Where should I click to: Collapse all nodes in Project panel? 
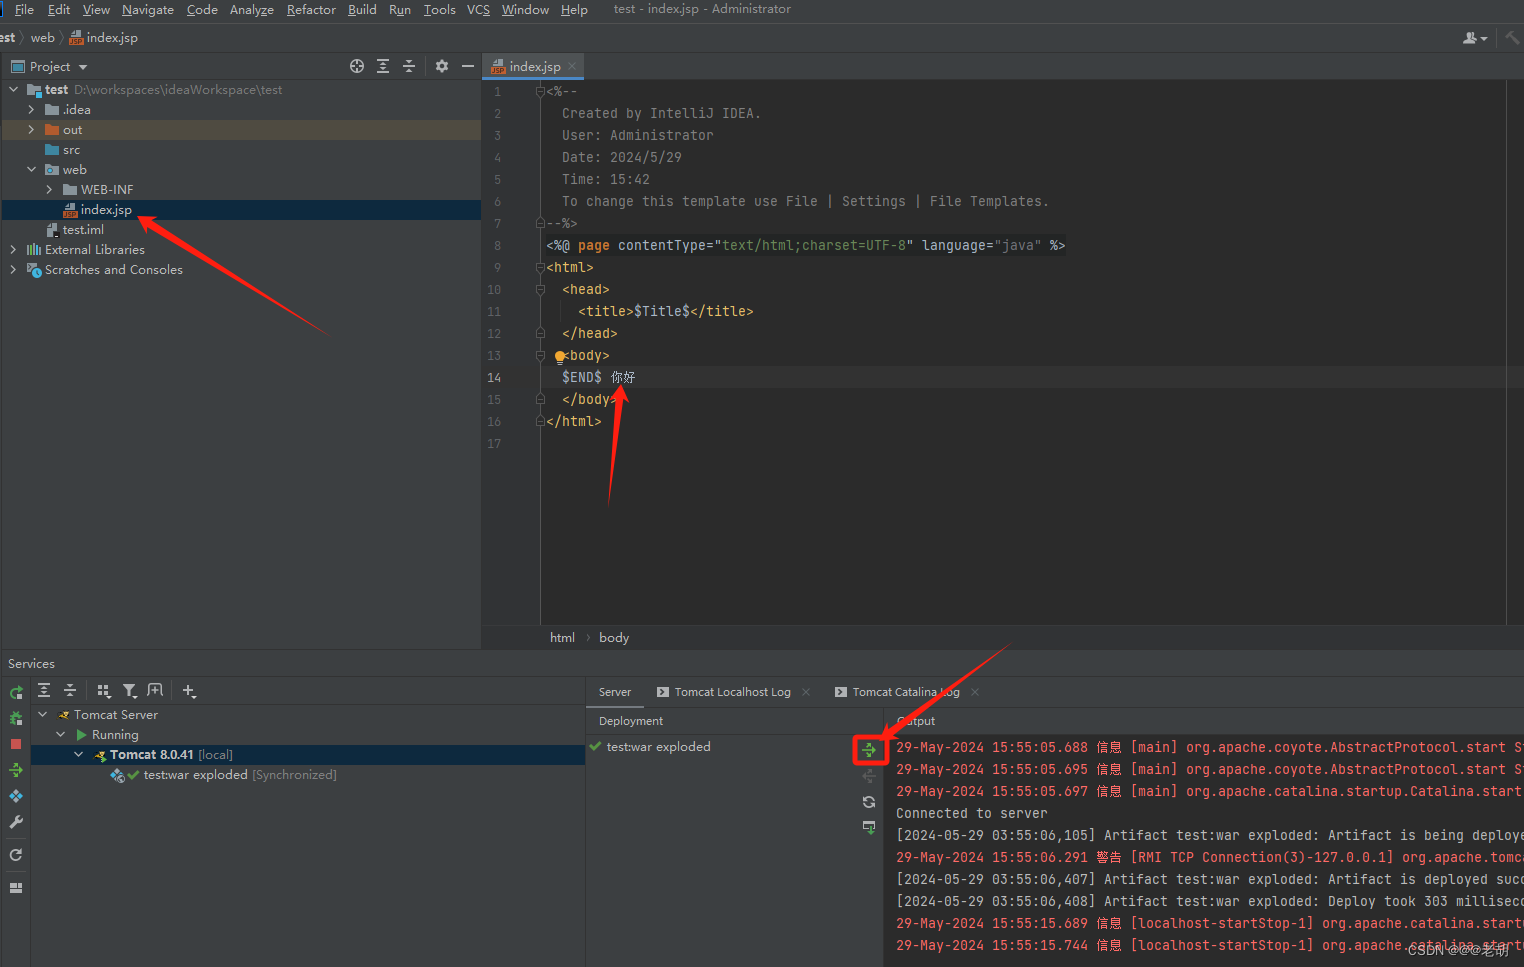[x=409, y=66]
